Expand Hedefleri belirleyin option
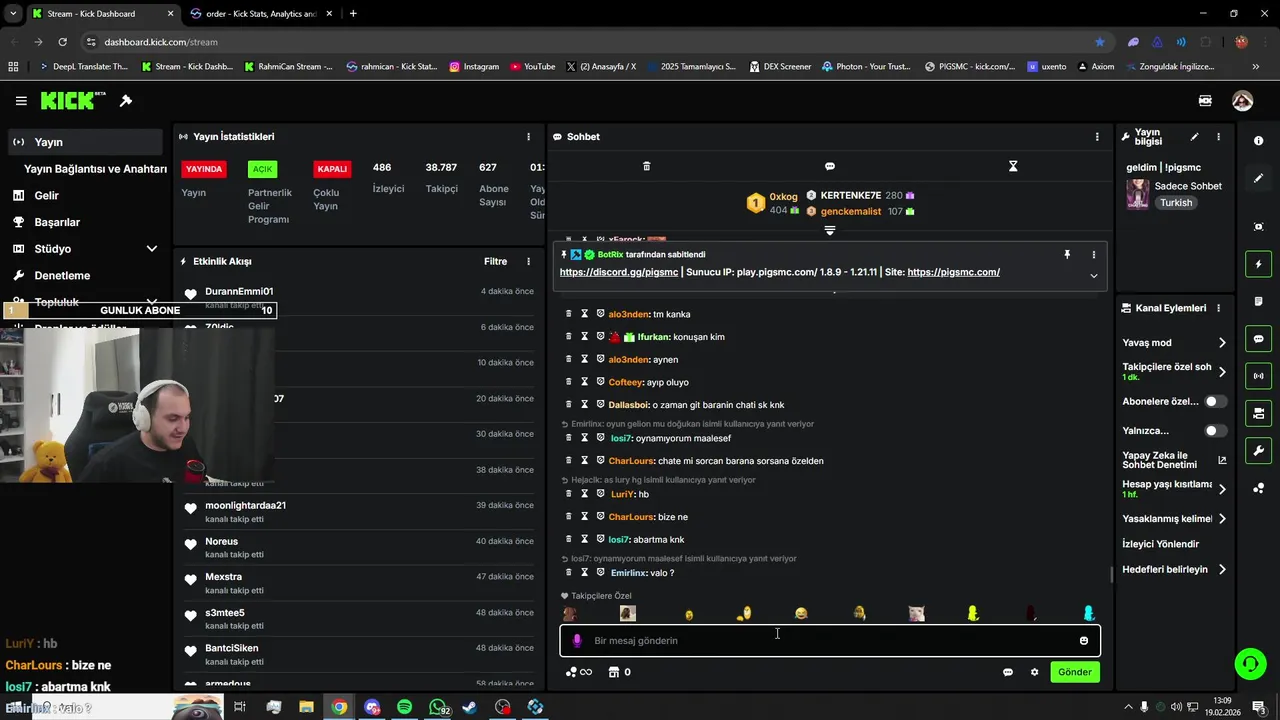This screenshot has height=720, width=1280. point(1222,570)
